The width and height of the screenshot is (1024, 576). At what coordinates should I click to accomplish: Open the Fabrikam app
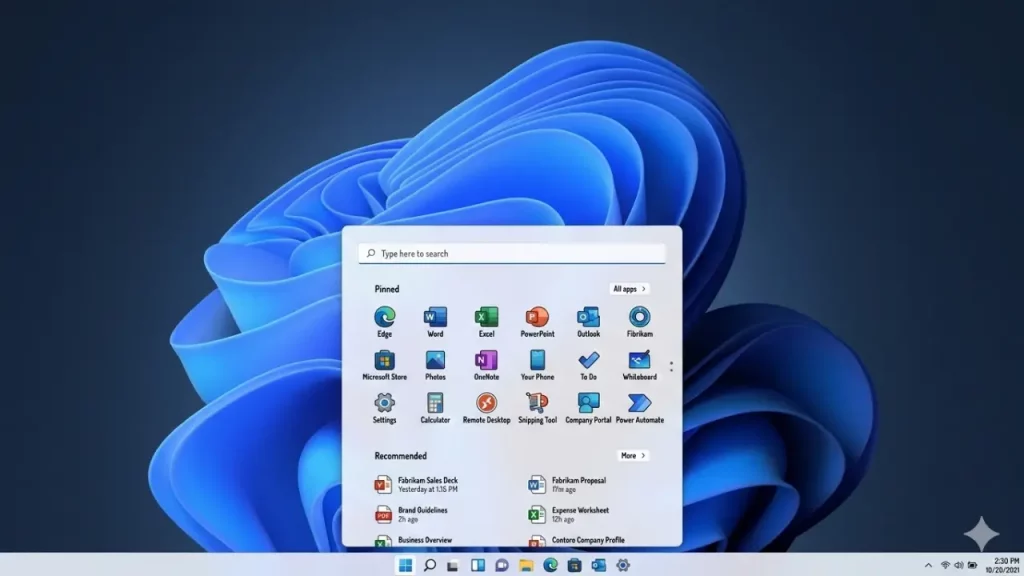tap(638, 316)
